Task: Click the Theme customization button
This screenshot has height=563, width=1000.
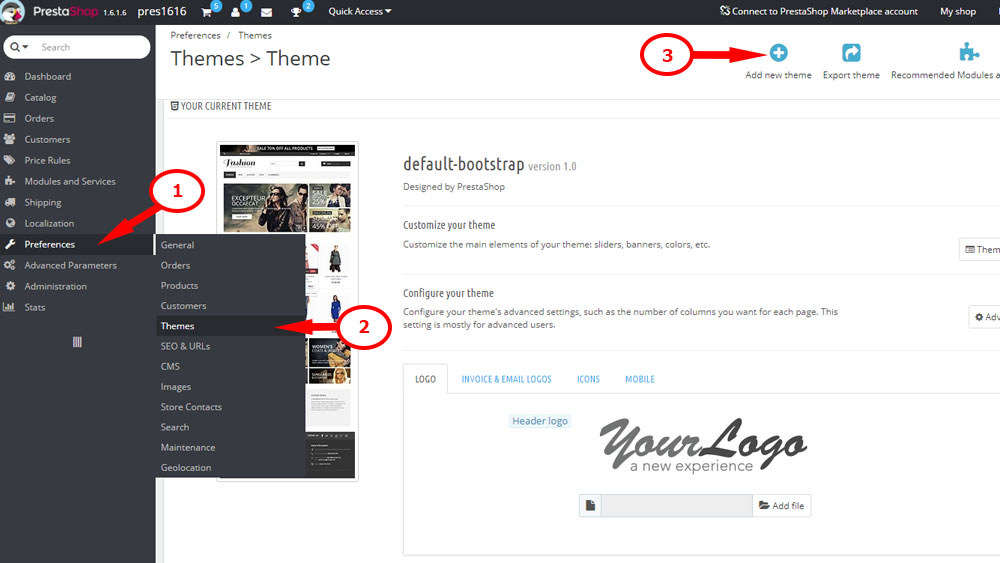Action: pyautogui.click(x=981, y=249)
